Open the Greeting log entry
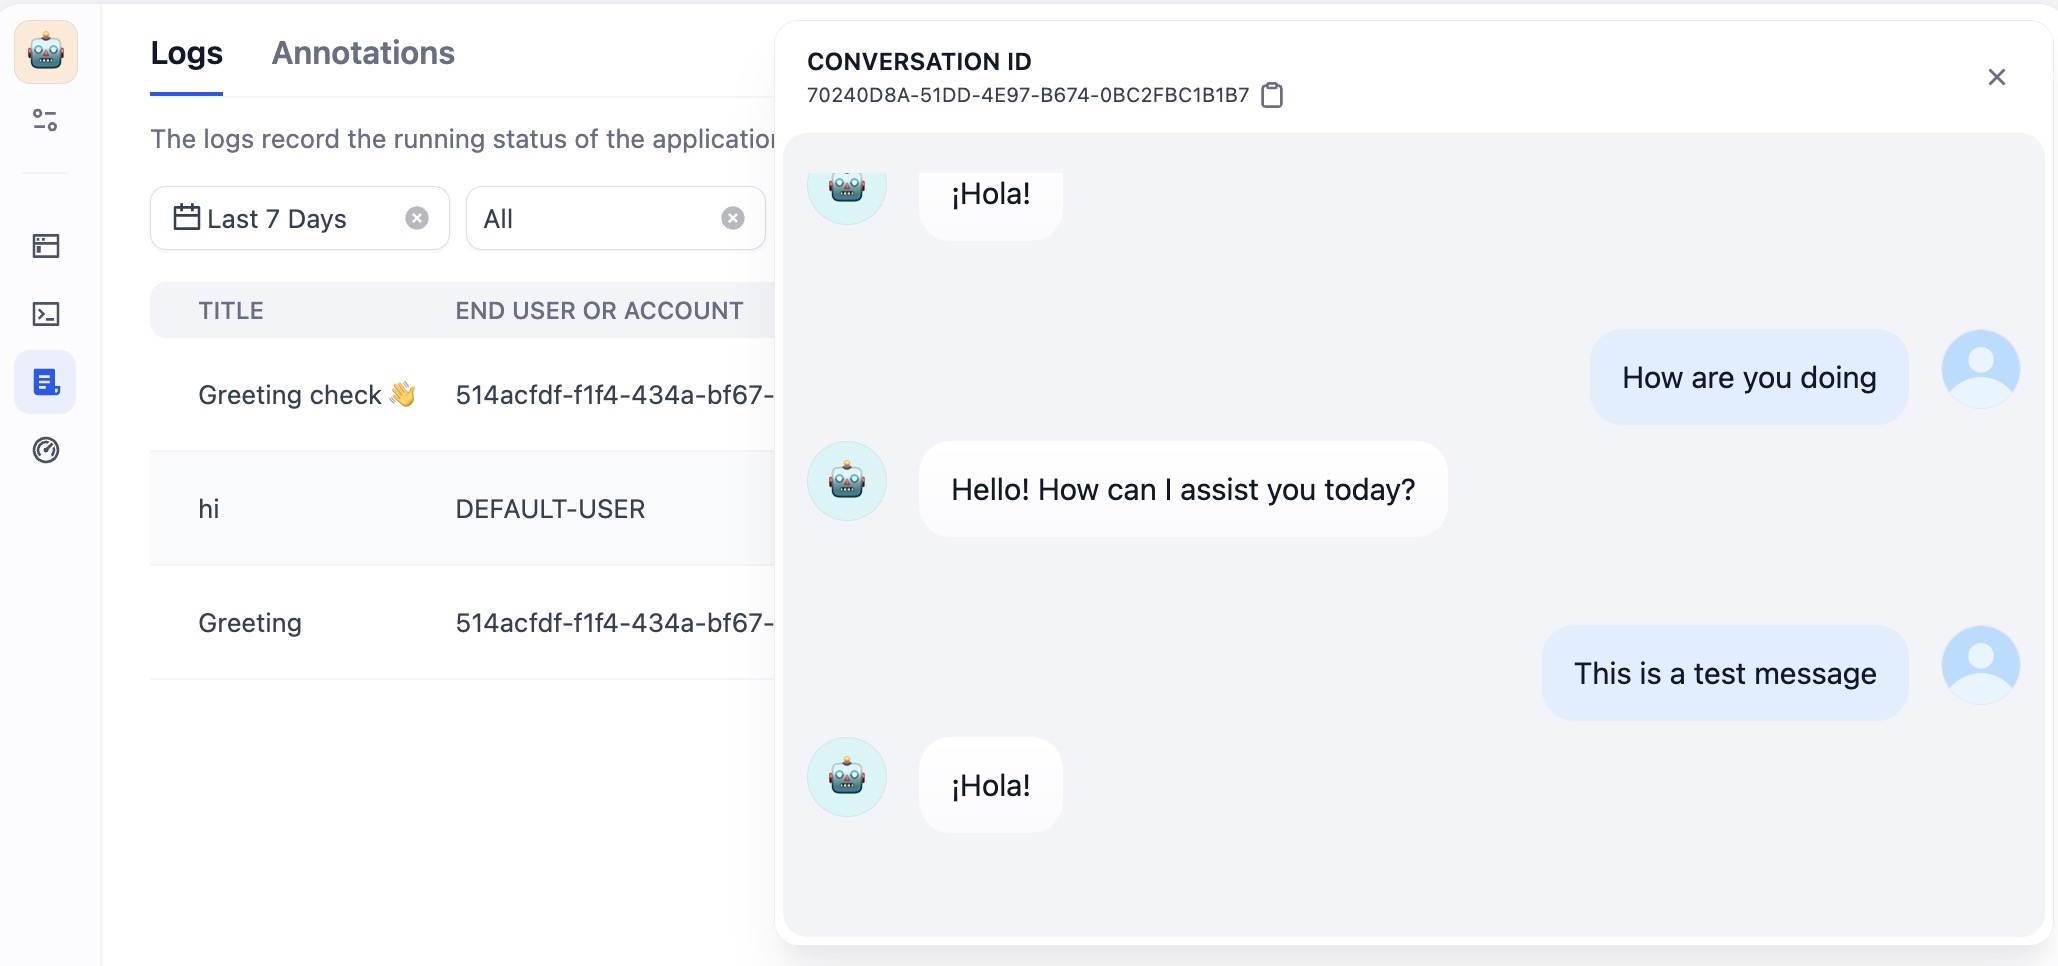Screen dimensions: 2058x966 tap(250, 623)
